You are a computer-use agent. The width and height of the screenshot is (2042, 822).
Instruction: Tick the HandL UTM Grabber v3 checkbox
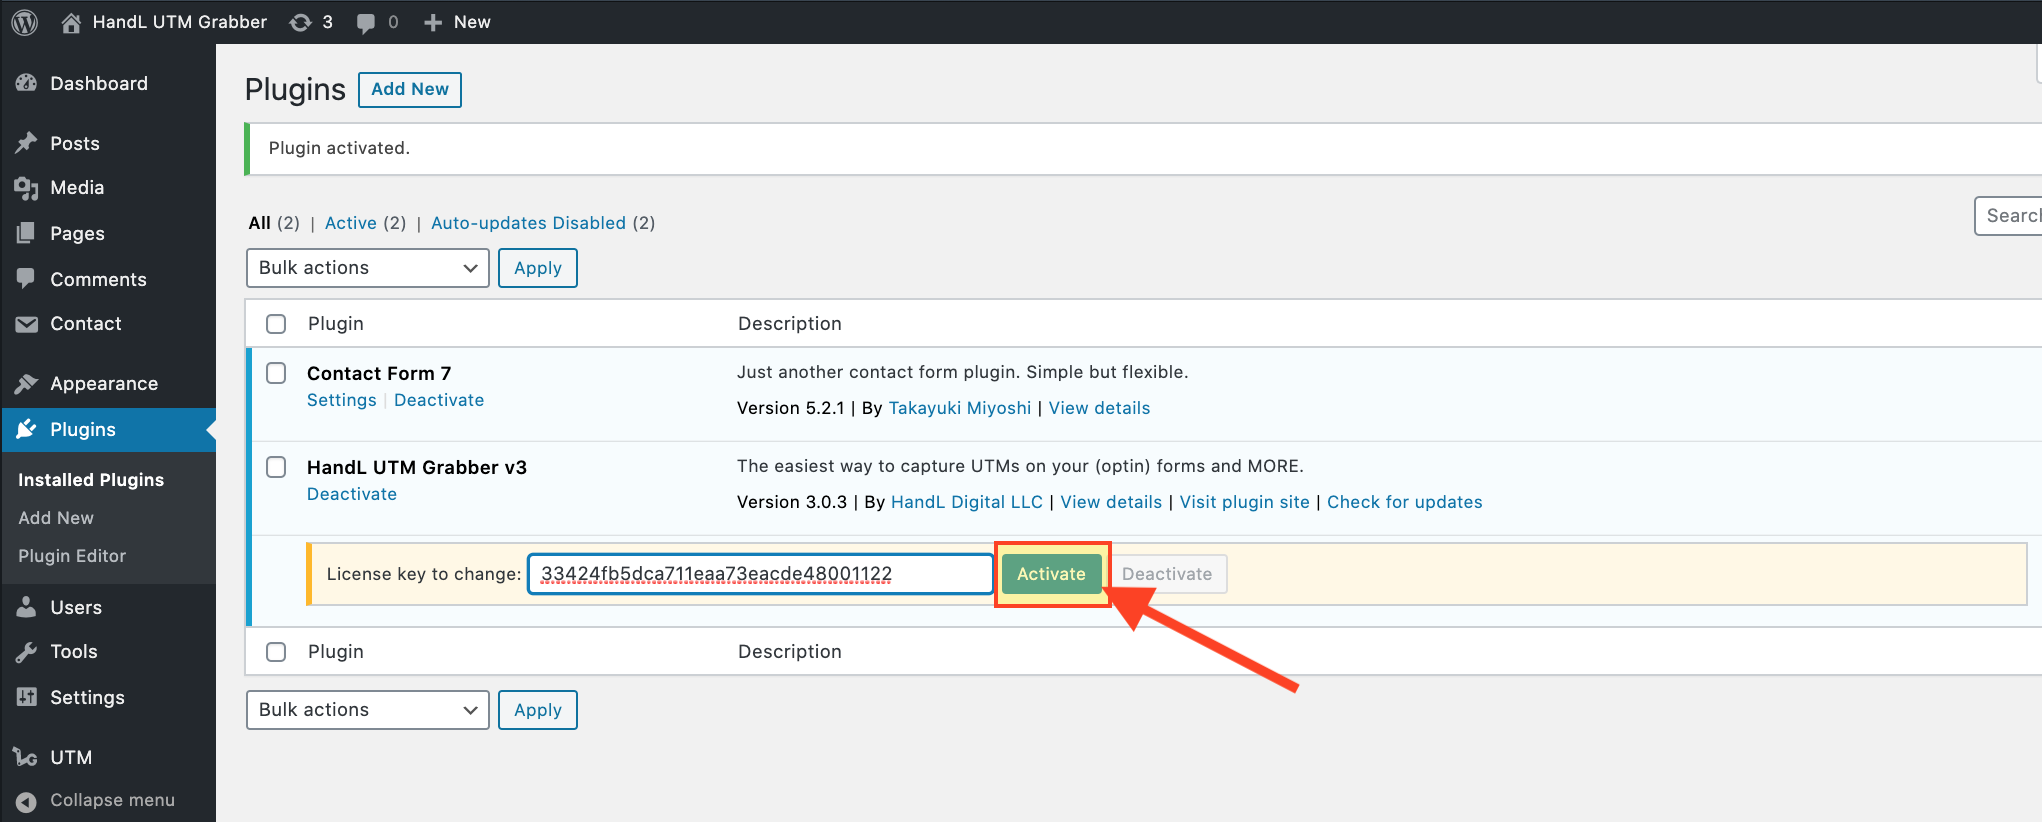coord(276,467)
